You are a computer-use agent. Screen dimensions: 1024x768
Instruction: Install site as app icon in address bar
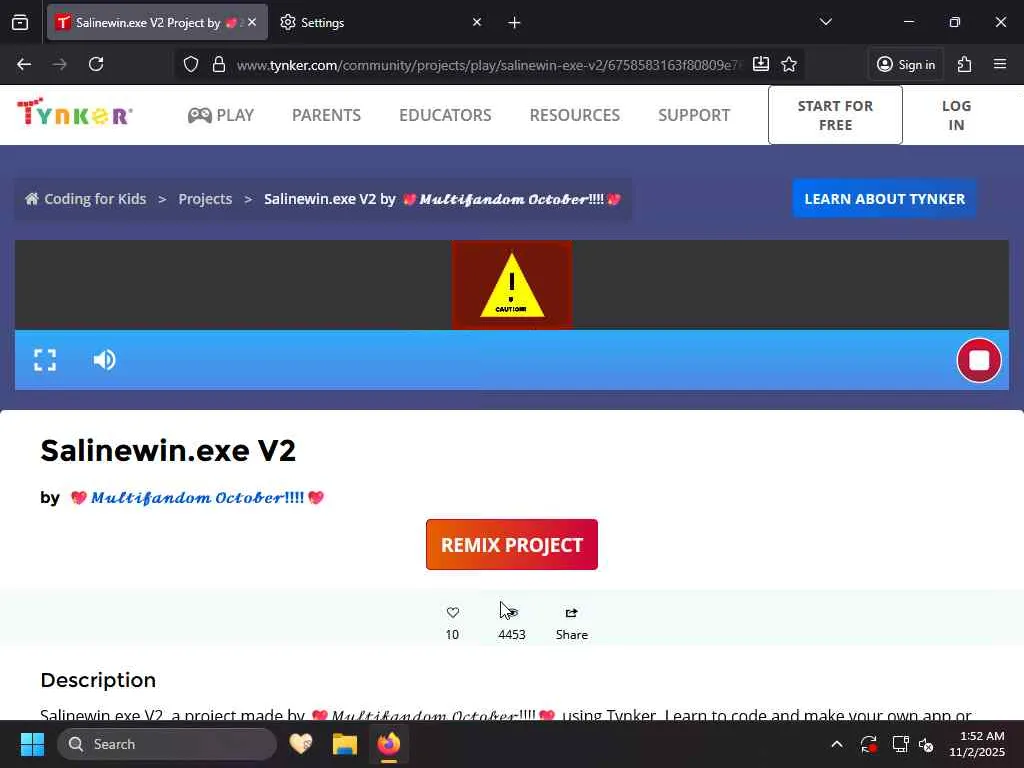[x=760, y=64]
